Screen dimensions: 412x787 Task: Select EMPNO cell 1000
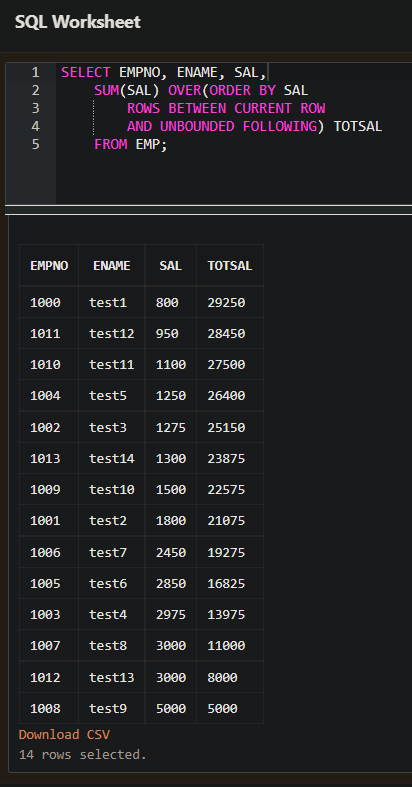pyautogui.click(x=49, y=302)
